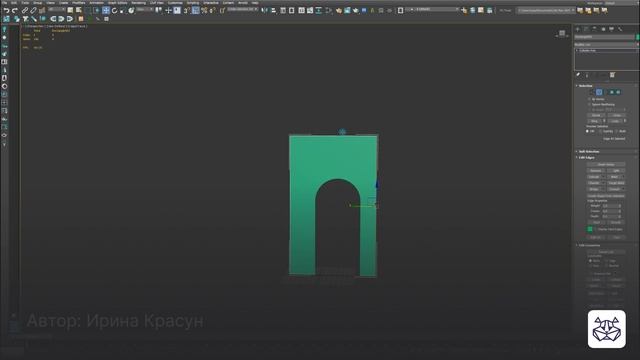Open the Utilities command panel tab
Viewport: 640px width, 360px height.
pos(620,29)
